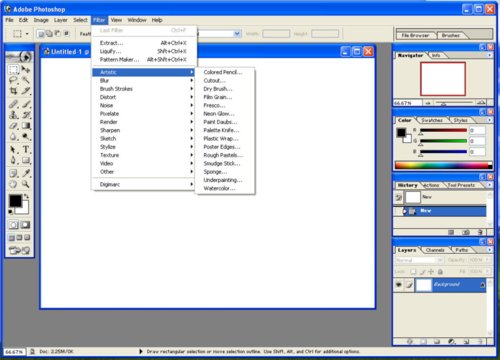Open the File Browser tab
Viewport: 500px width, 360px height.
pyautogui.click(x=415, y=35)
